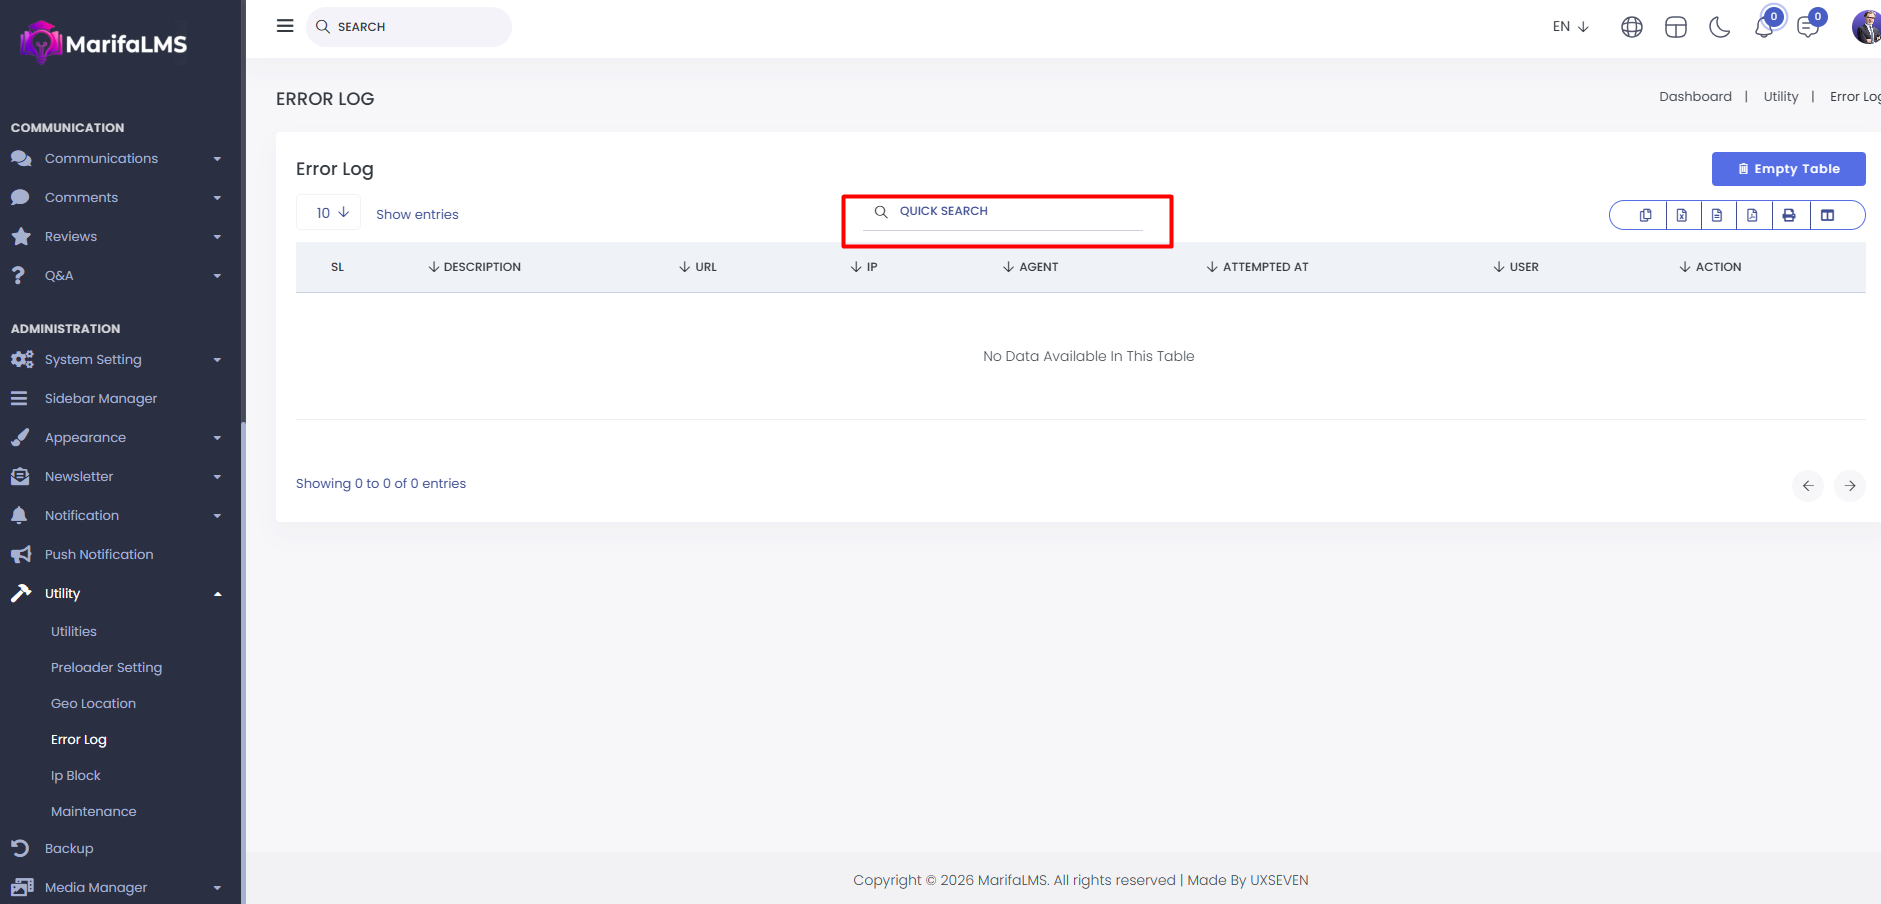This screenshot has width=1881, height=904.
Task: Select Geo Location under Utility
Action: pyautogui.click(x=93, y=703)
